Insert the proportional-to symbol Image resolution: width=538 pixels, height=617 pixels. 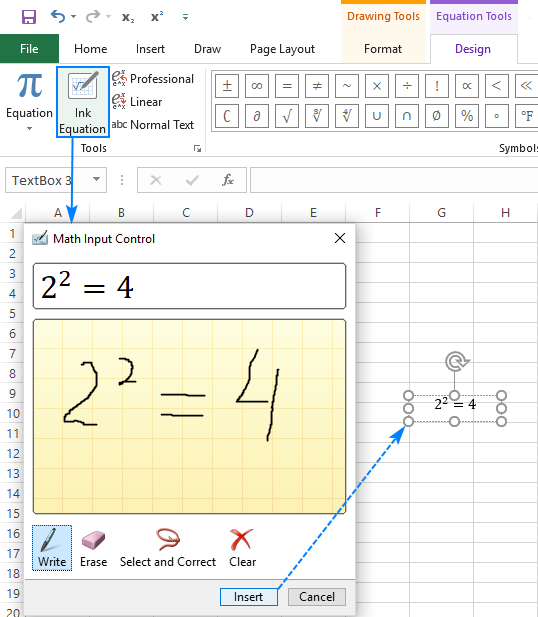(x=467, y=86)
